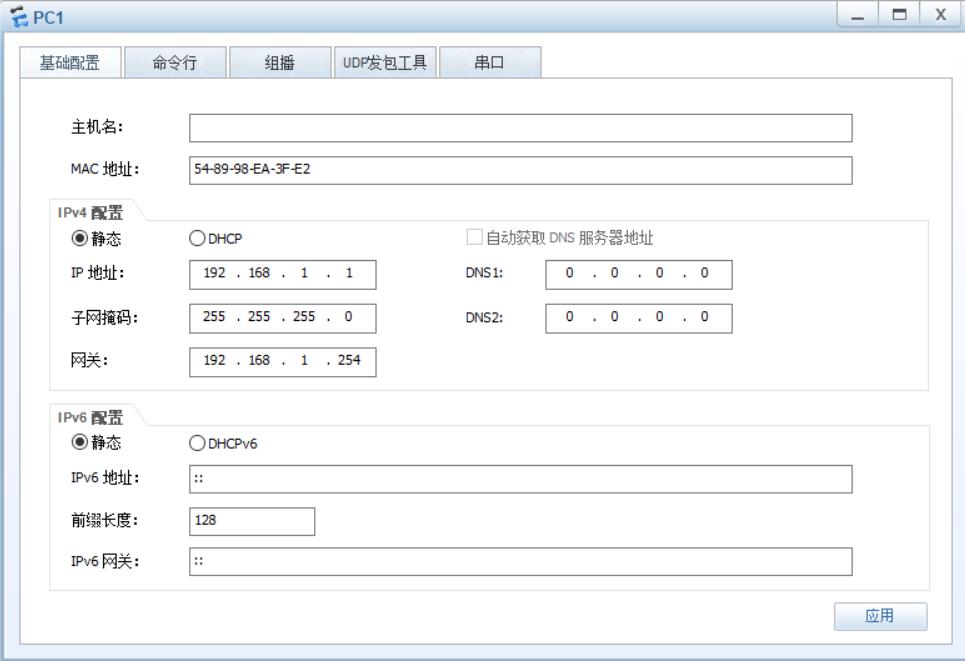Click the DNS1 address field
This screenshot has width=965, height=661.
[638, 275]
